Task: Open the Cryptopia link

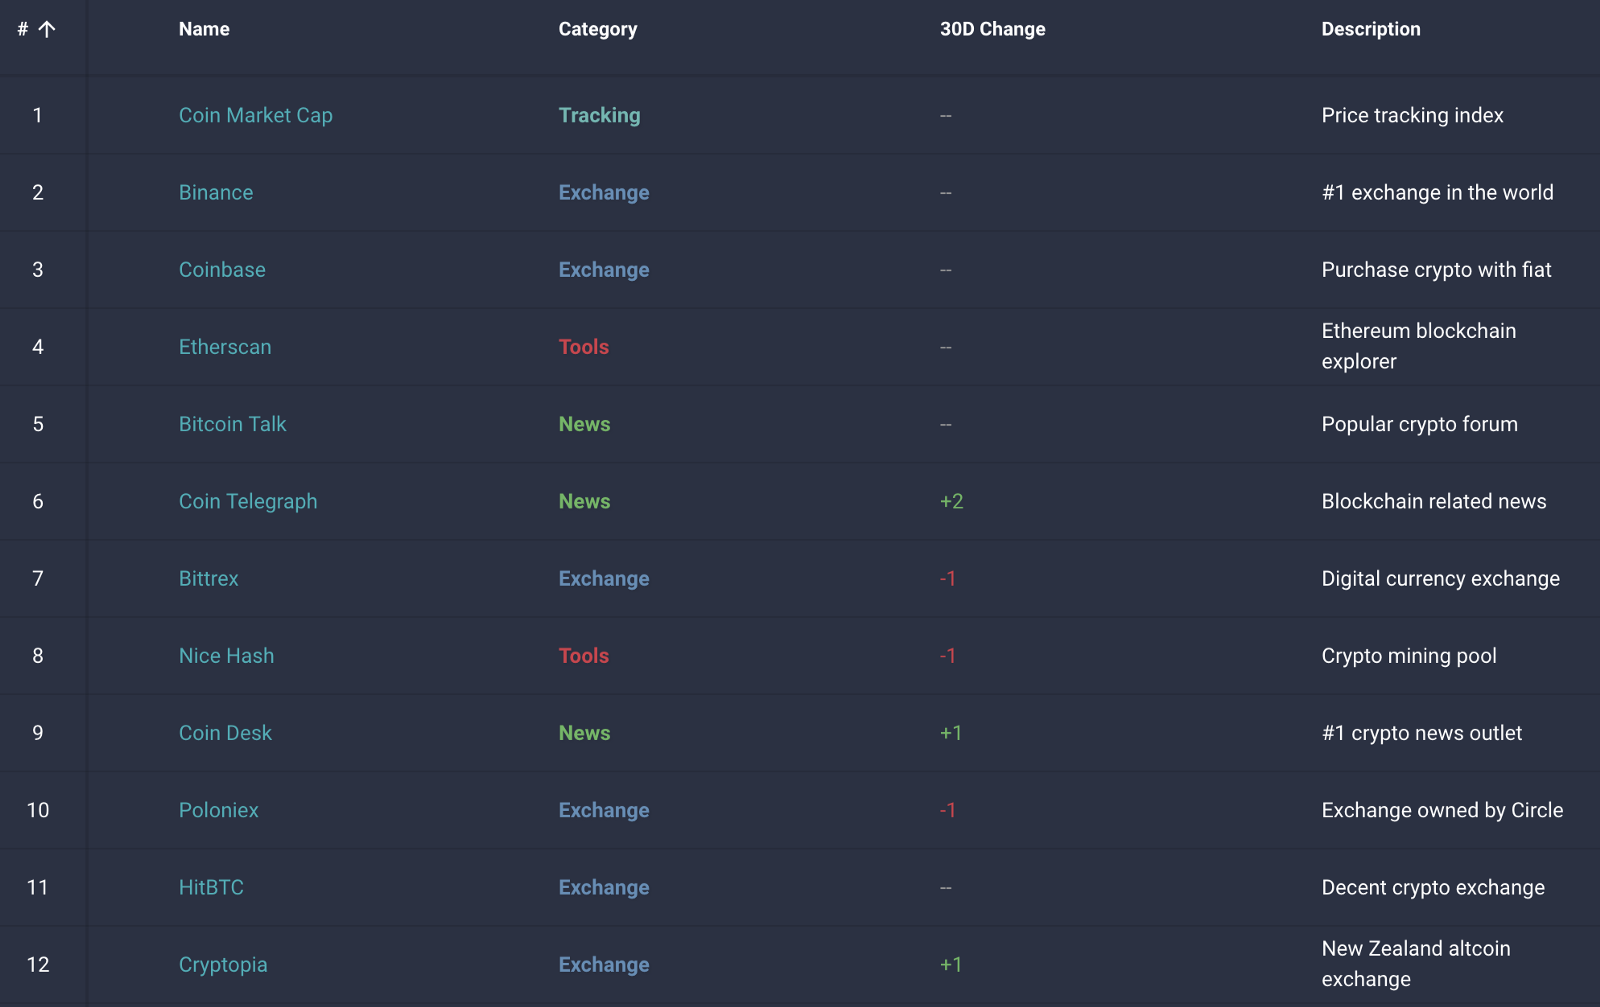Action: [x=223, y=964]
